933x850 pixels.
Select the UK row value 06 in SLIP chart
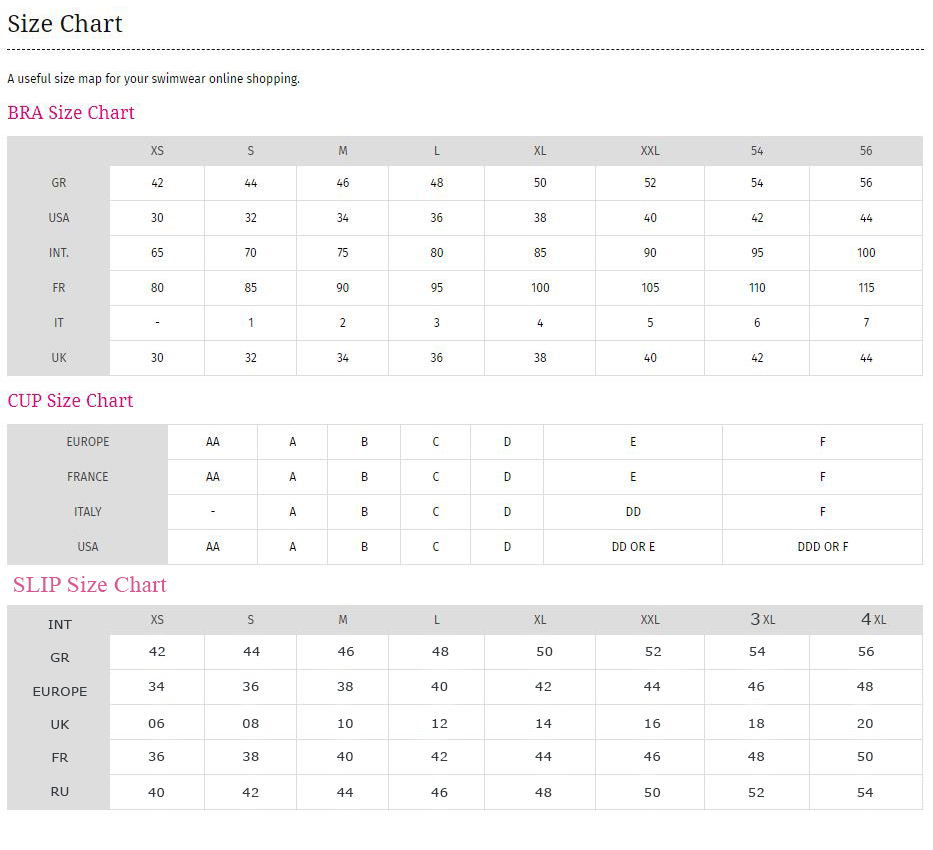(156, 722)
